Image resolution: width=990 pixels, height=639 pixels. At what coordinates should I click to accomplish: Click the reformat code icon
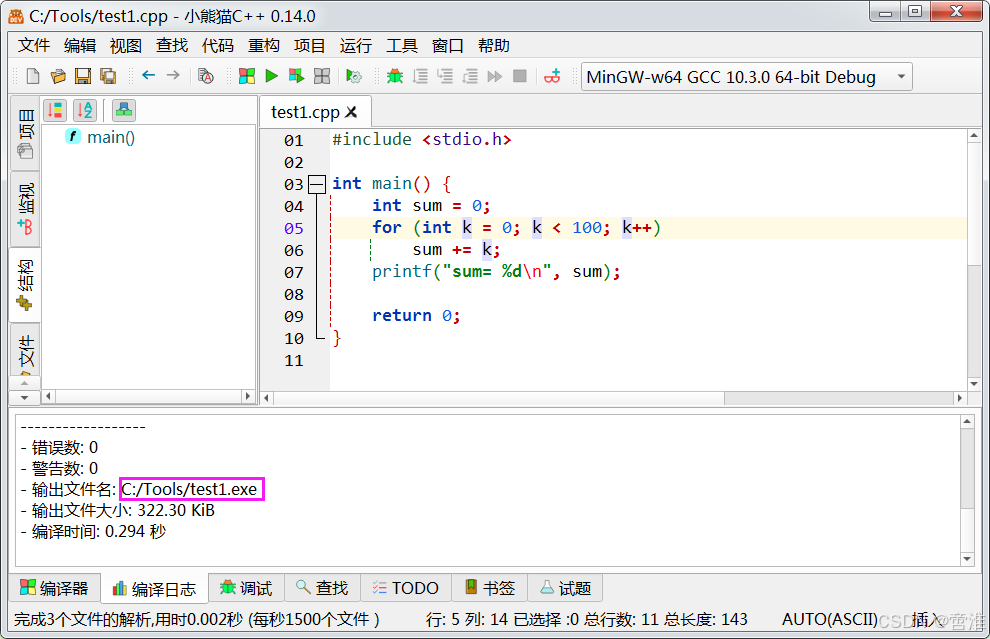point(206,76)
